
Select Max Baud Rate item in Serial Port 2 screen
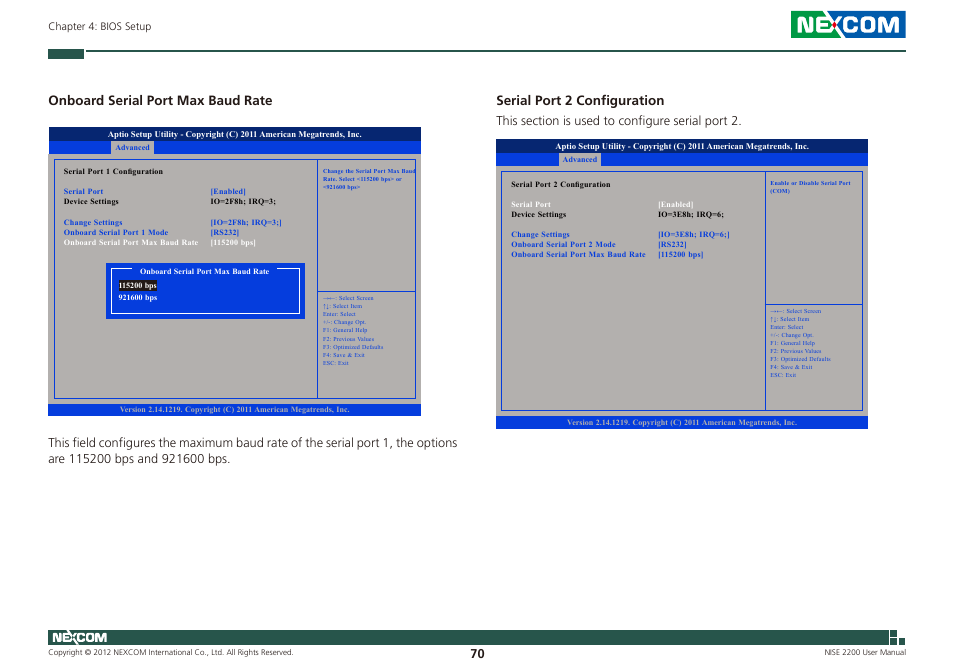click(x=578, y=254)
